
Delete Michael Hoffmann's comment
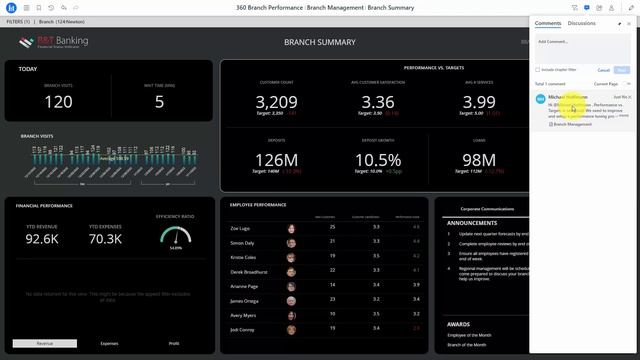pos(630,97)
